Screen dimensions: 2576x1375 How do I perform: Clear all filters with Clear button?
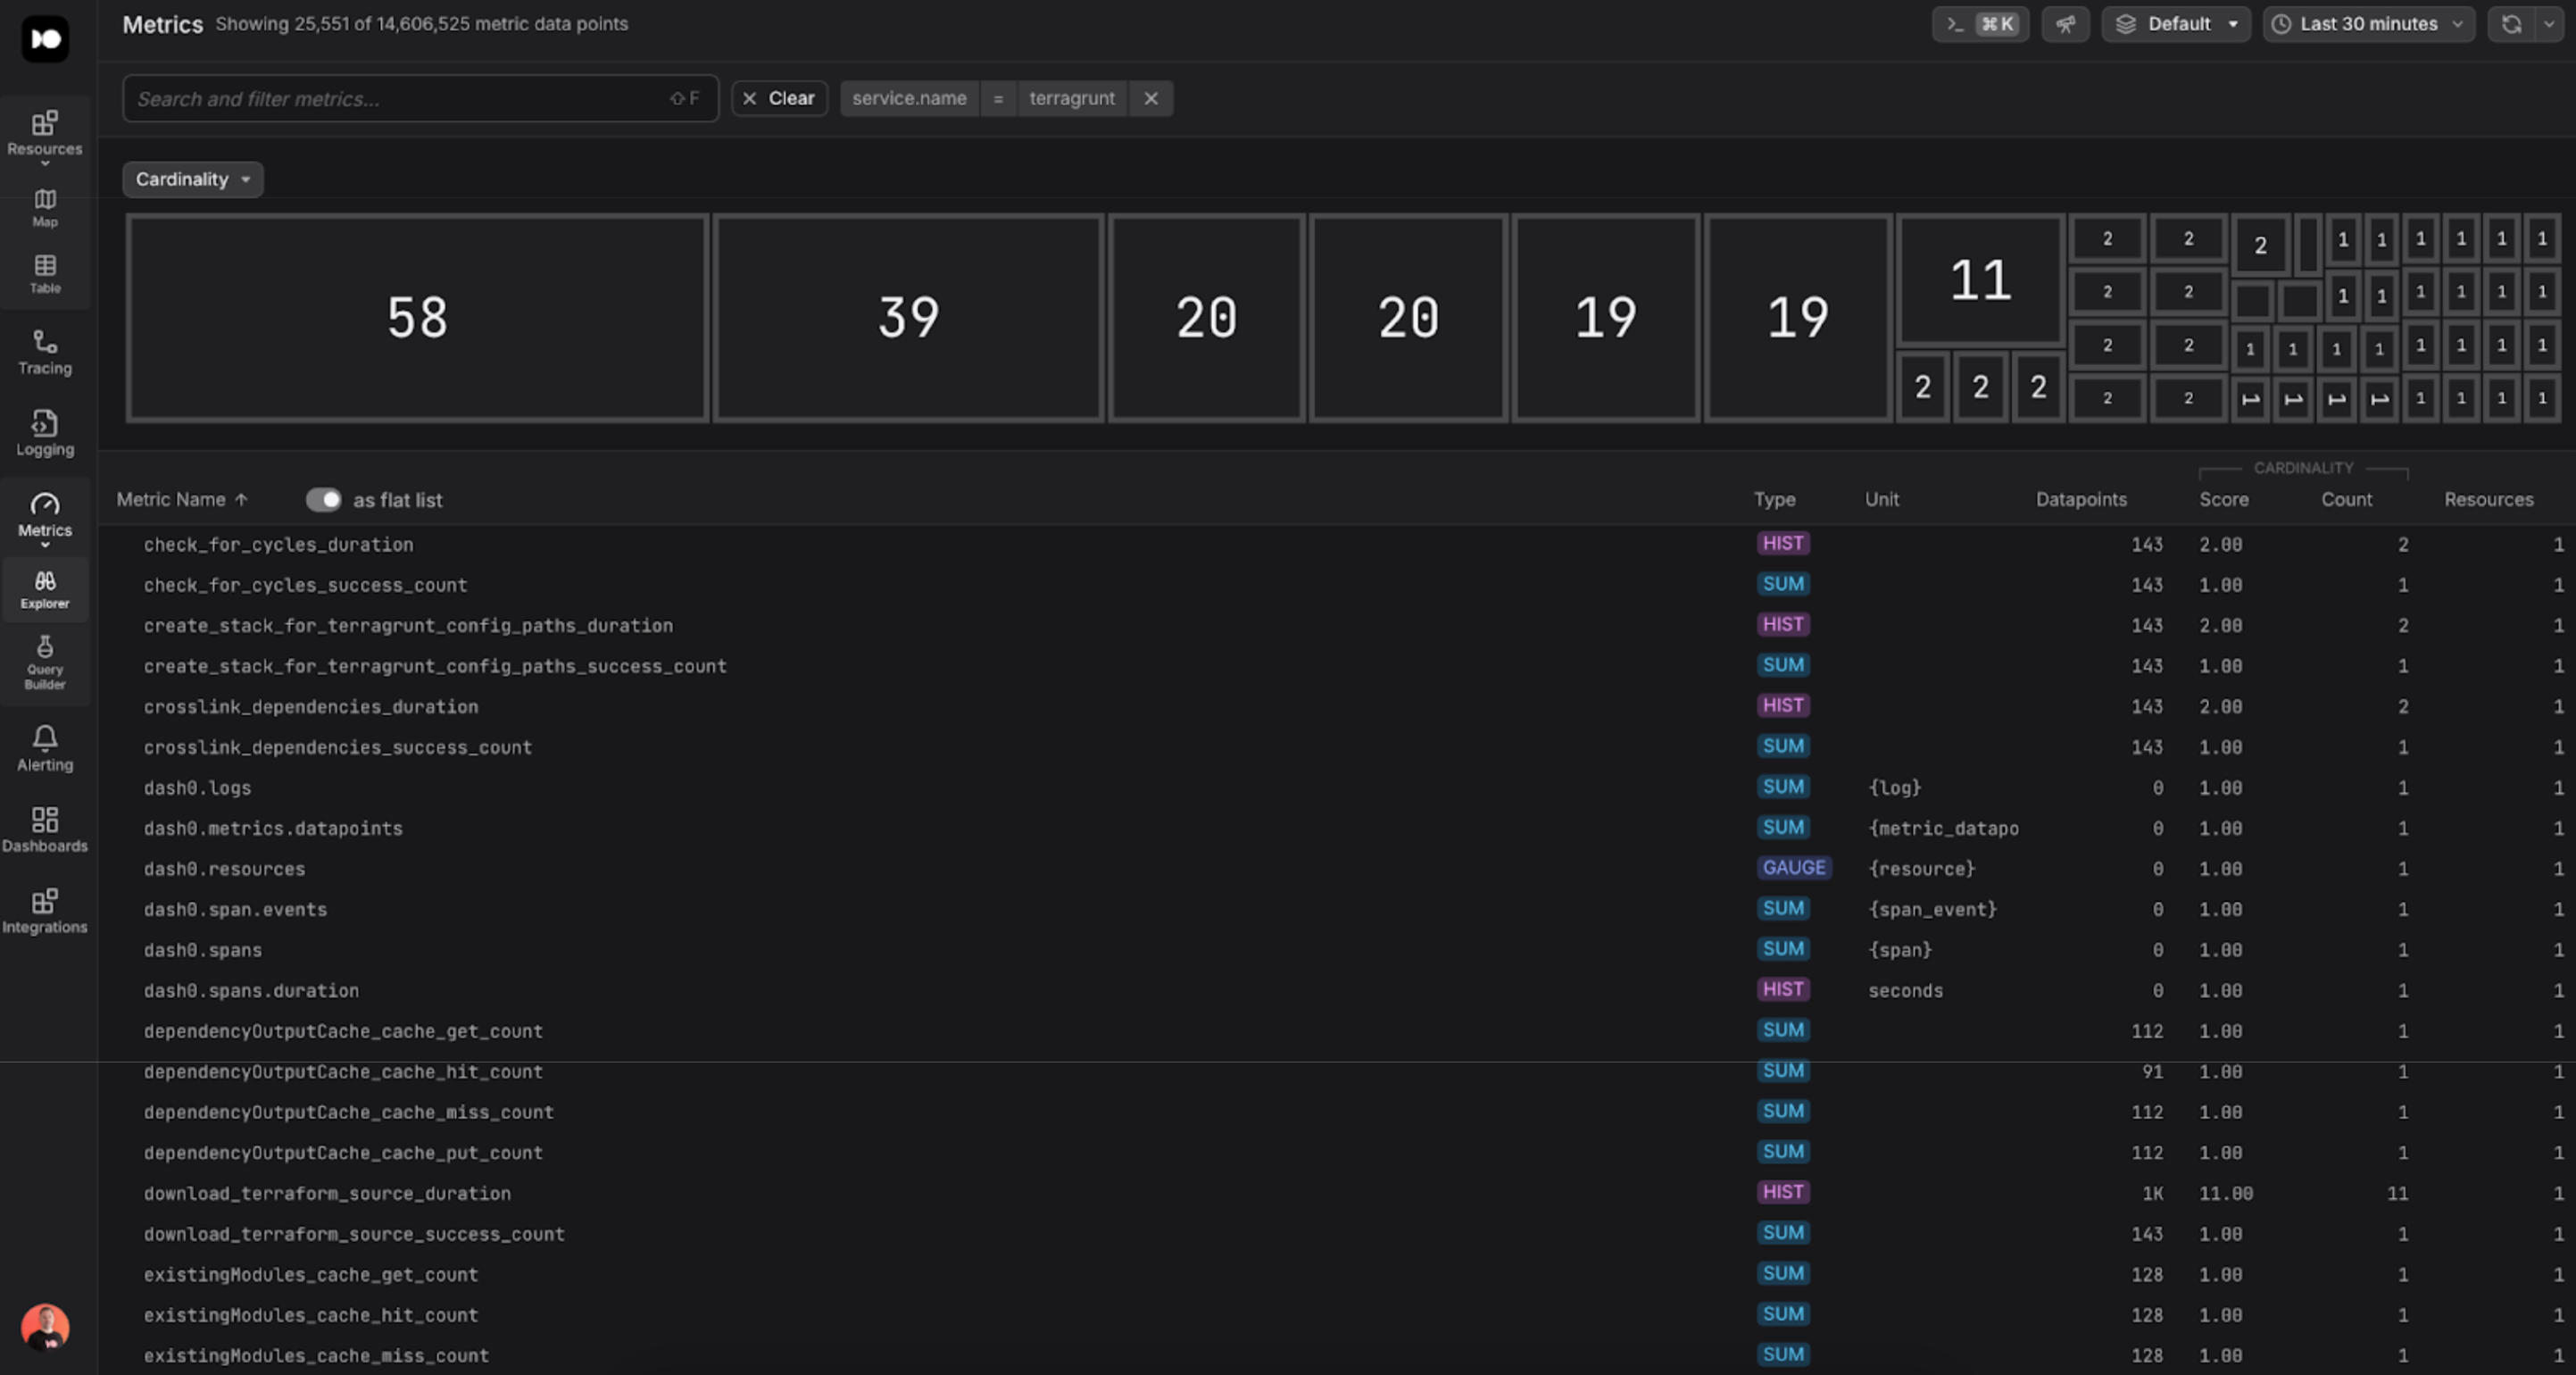779,98
